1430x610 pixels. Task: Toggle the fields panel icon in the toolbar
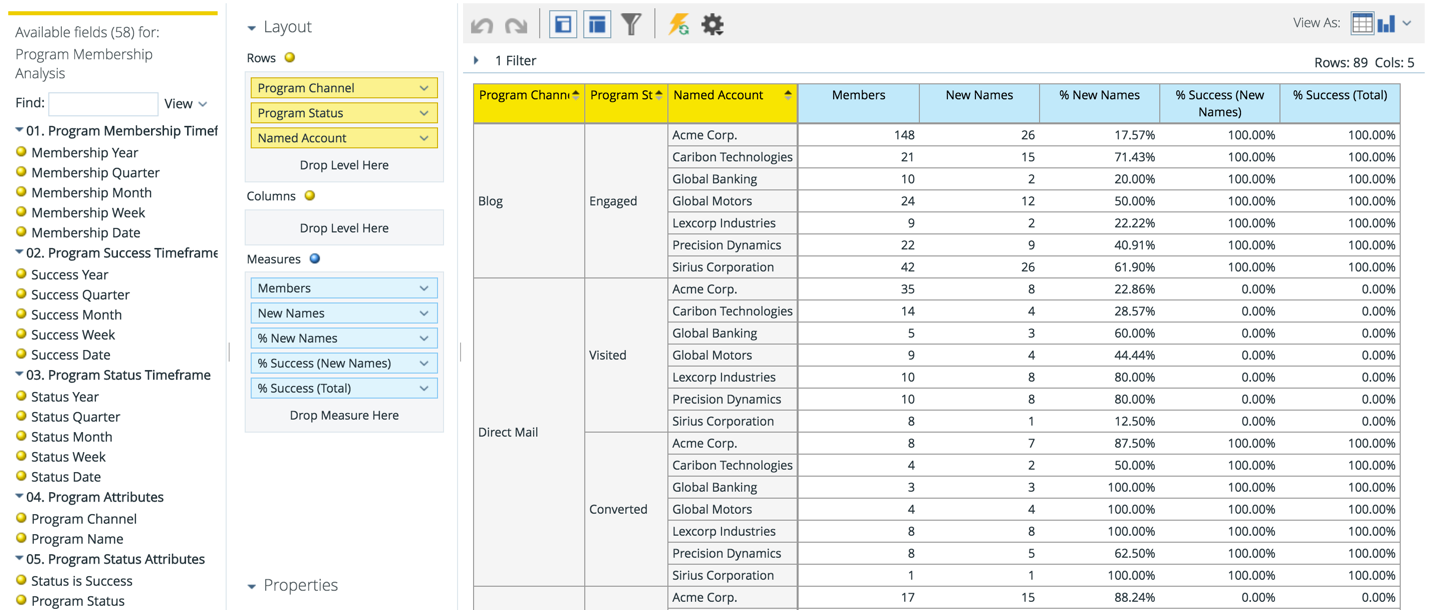pyautogui.click(x=563, y=24)
